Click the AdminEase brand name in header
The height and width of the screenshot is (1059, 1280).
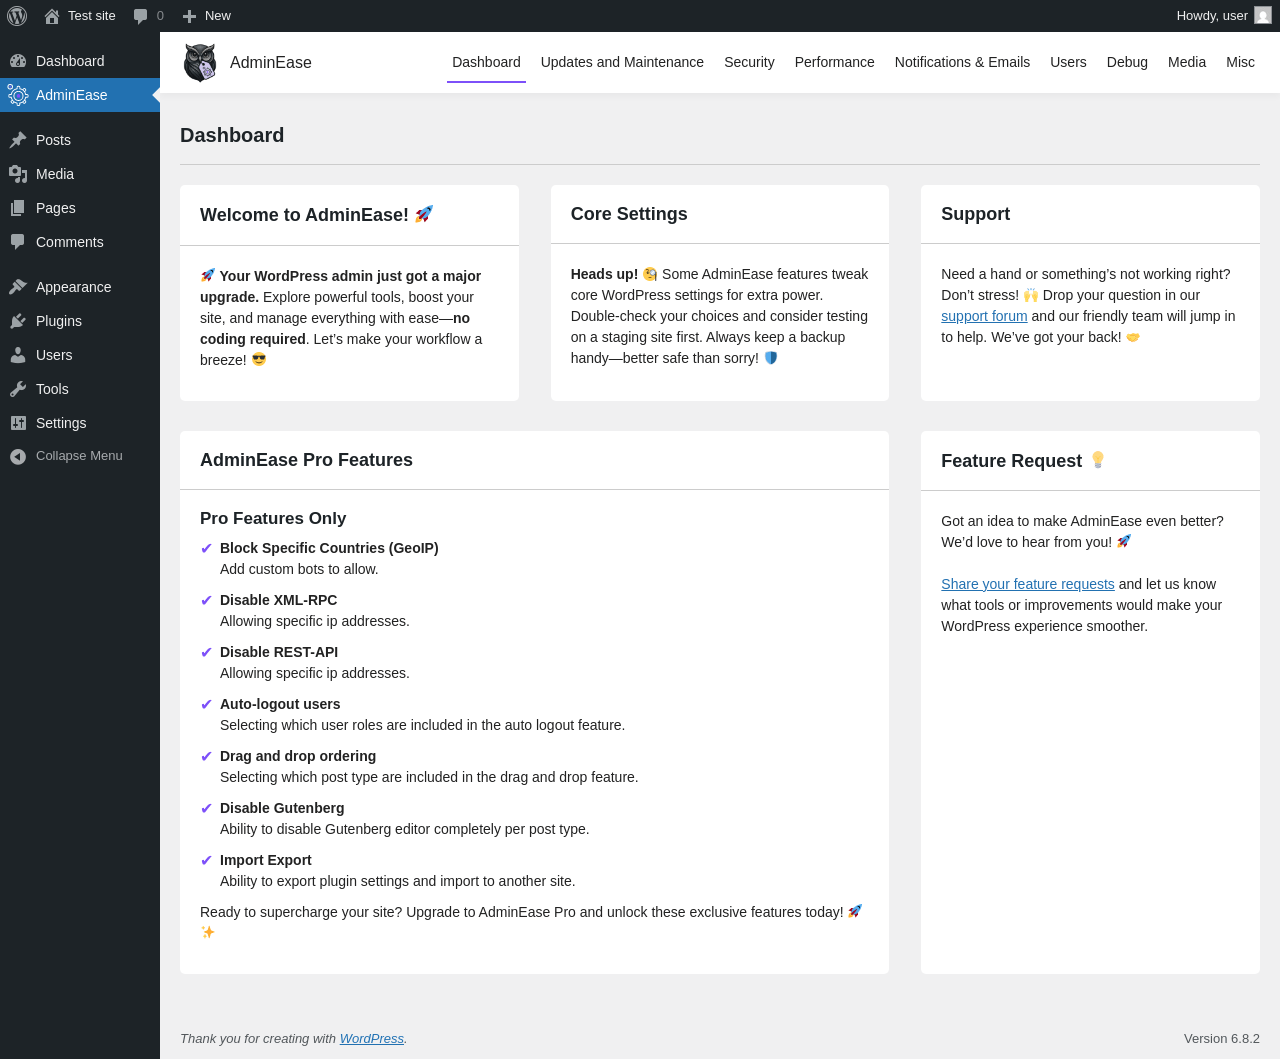point(271,63)
